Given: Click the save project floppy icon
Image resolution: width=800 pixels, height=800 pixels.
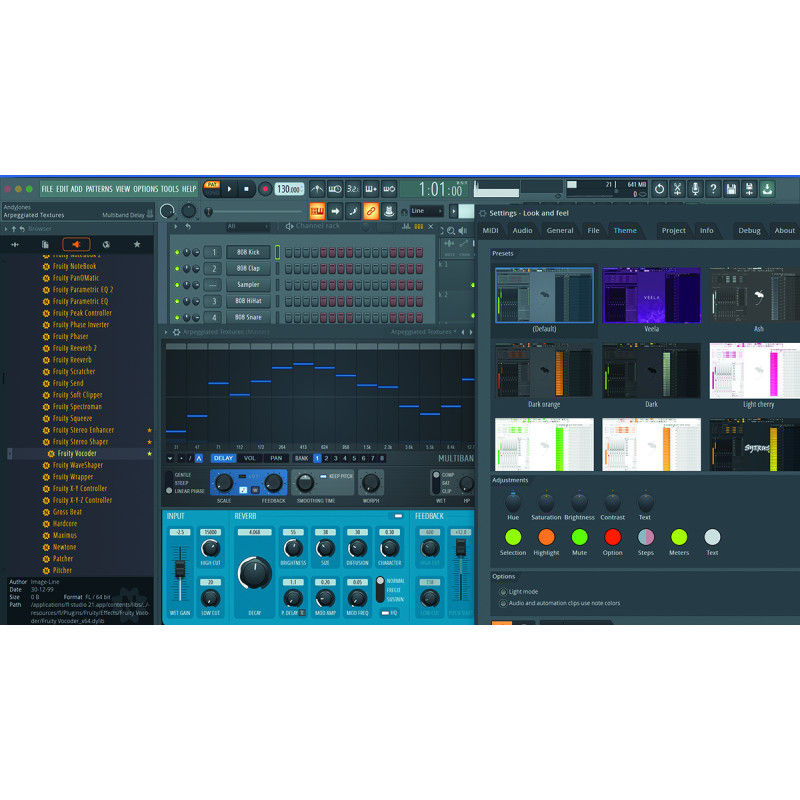Looking at the screenshot, I should [731, 189].
